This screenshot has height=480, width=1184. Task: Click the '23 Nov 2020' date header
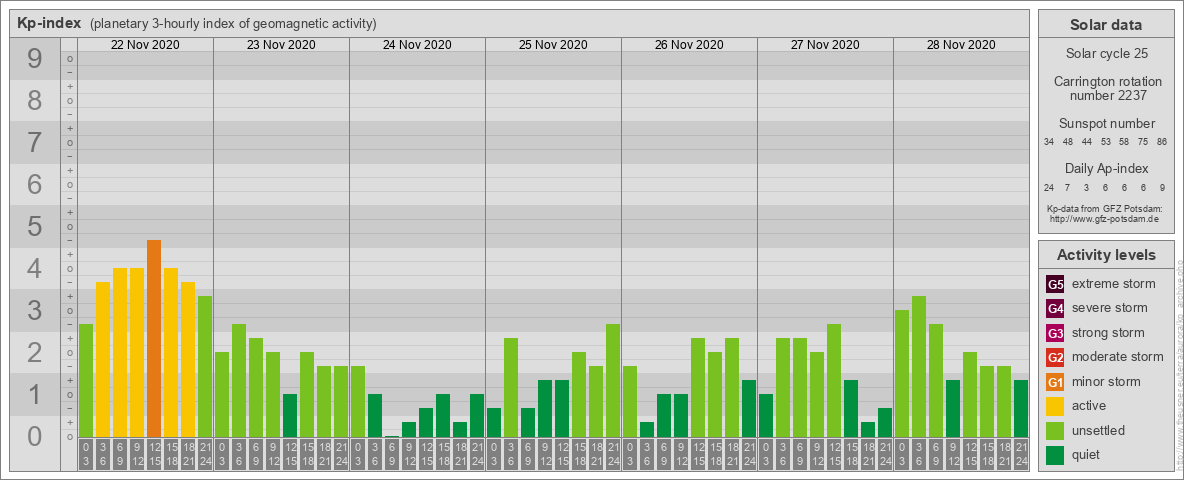(281, 45)
